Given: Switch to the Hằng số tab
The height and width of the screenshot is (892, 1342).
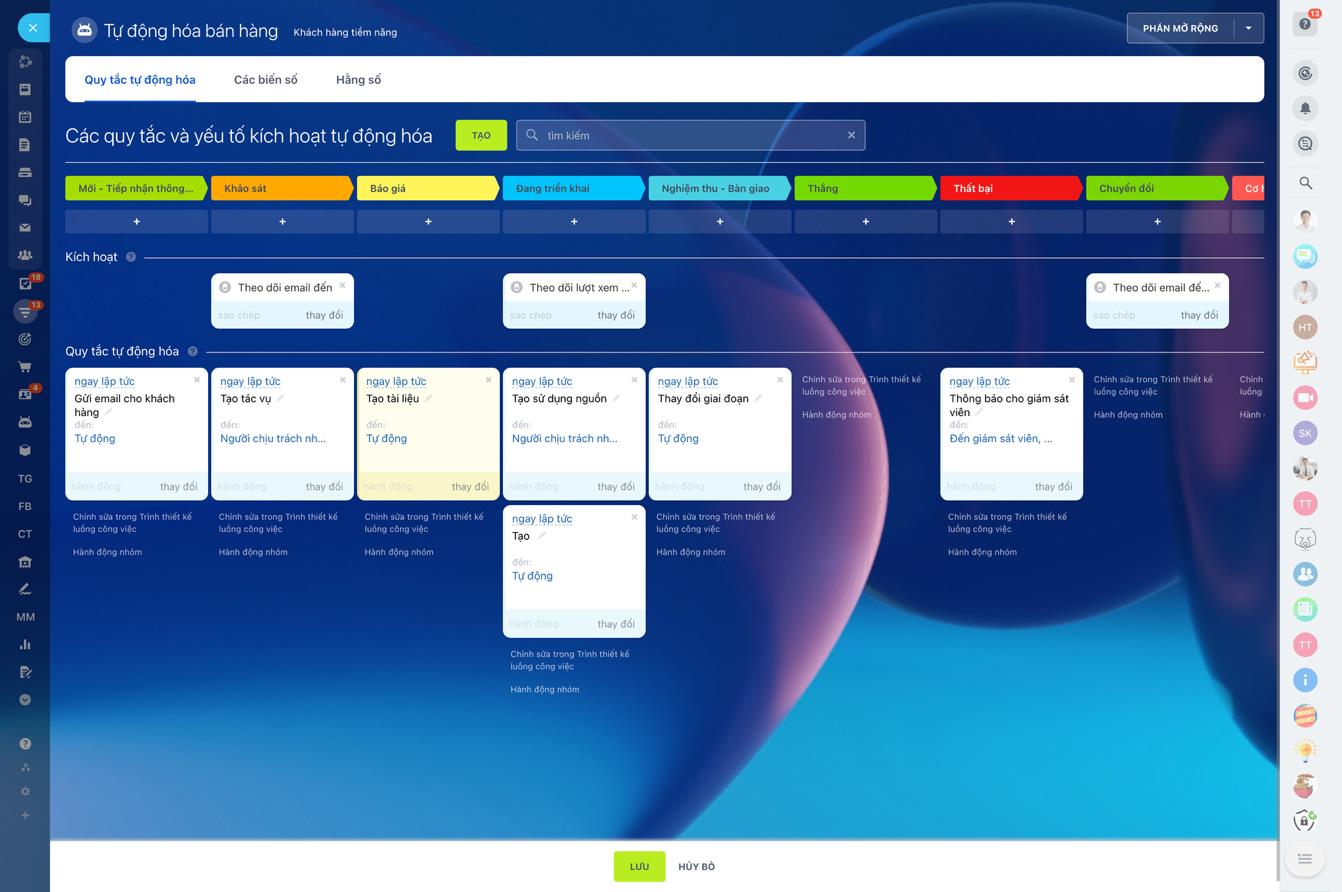Looking at the screenshot, I should 358,80.
